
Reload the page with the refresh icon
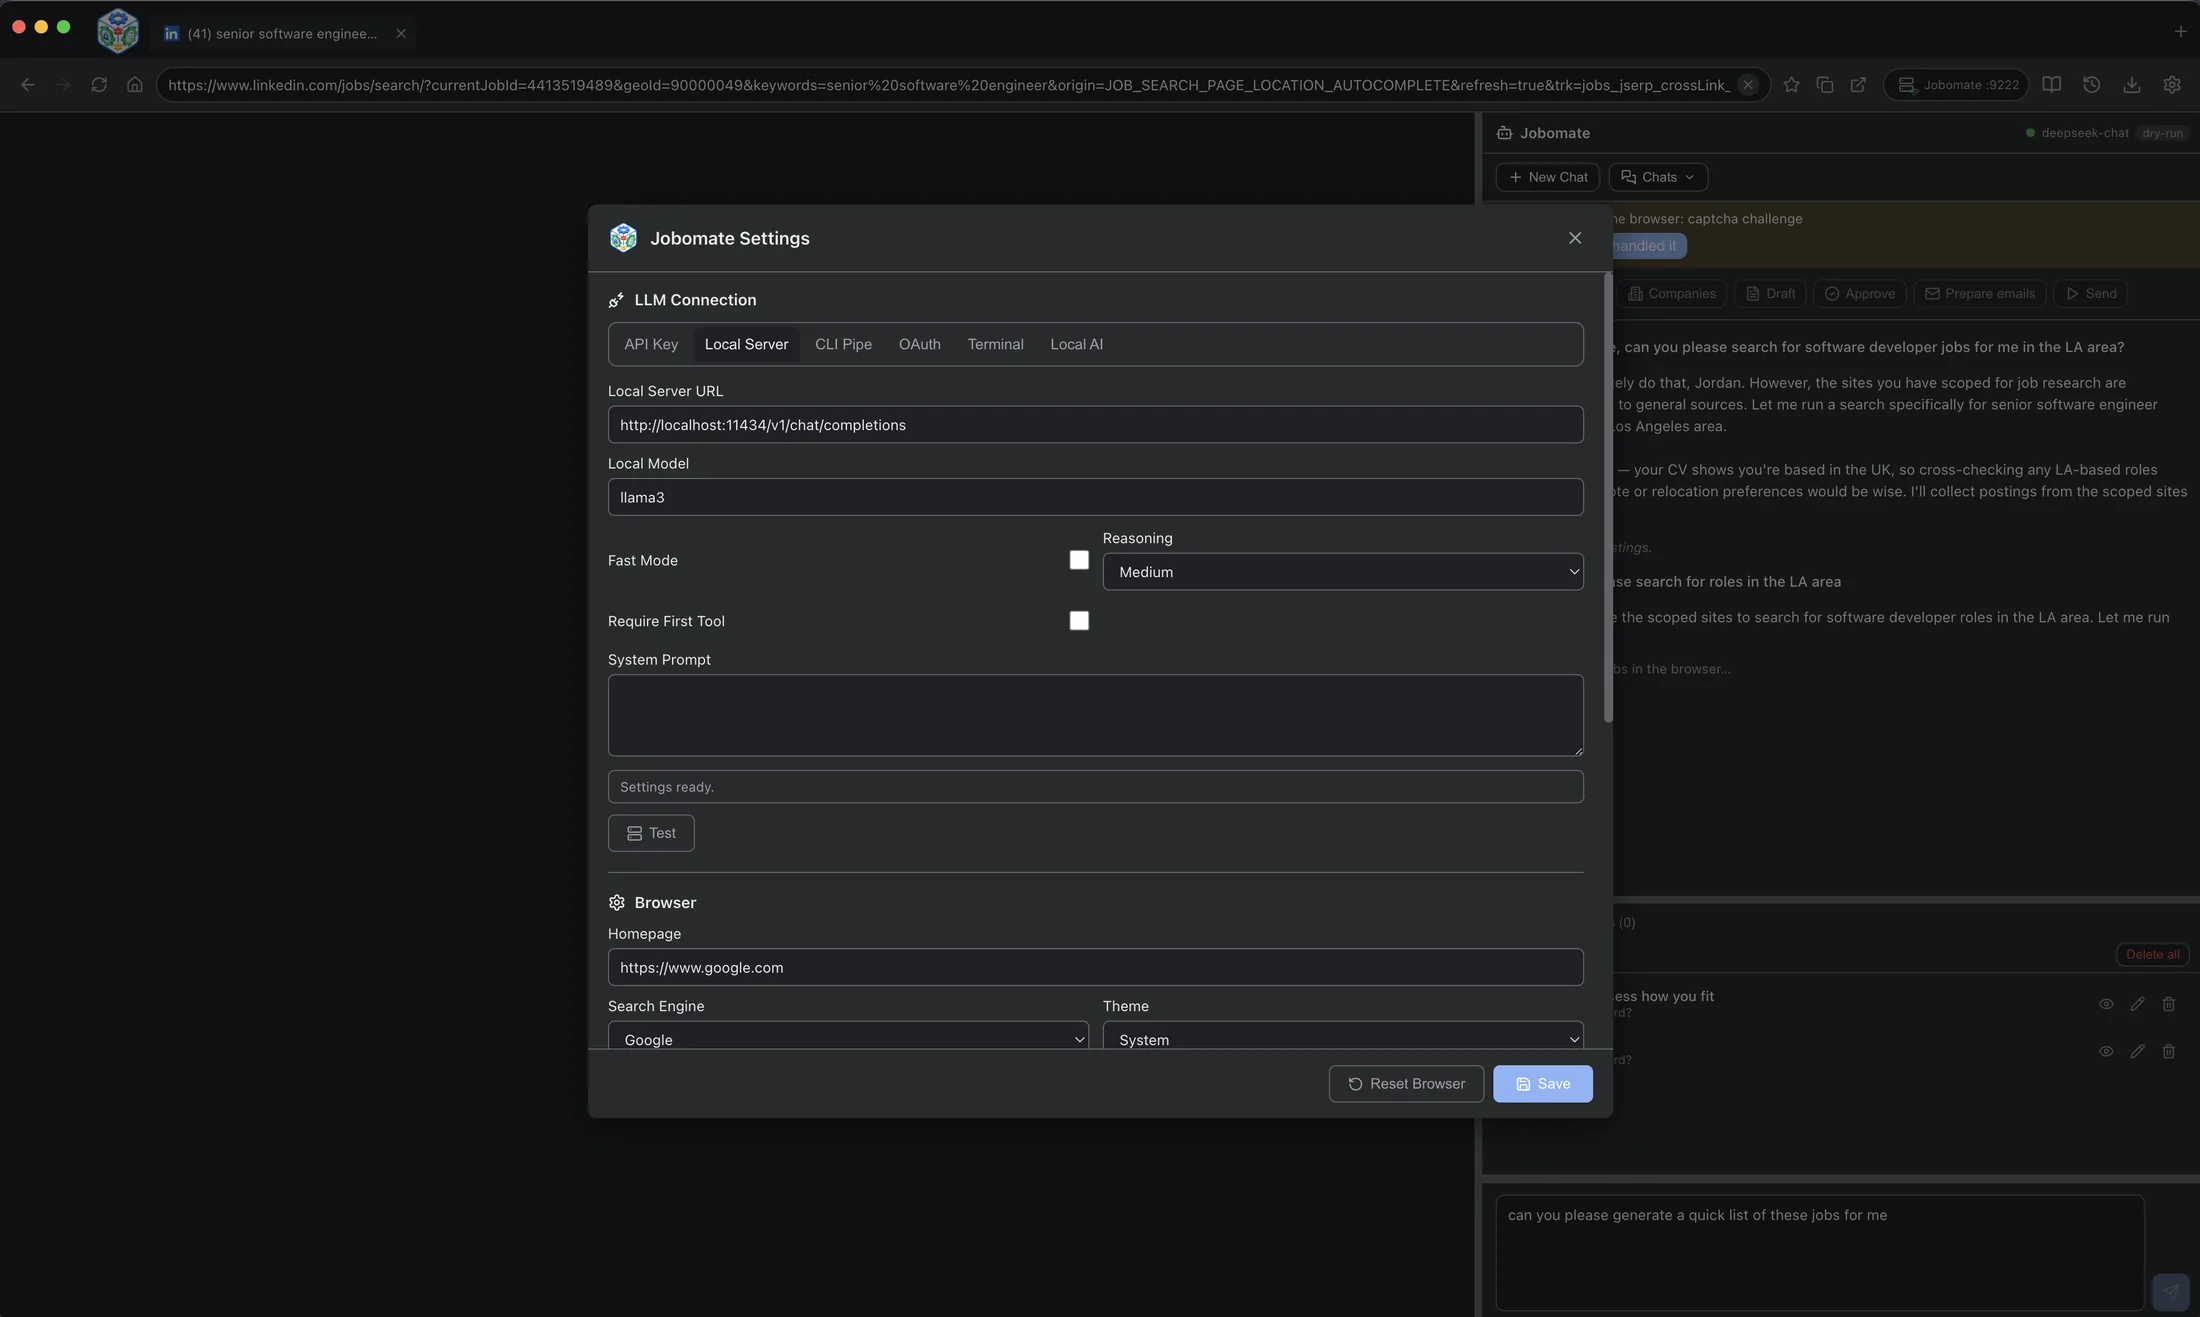tap(99, 85)
